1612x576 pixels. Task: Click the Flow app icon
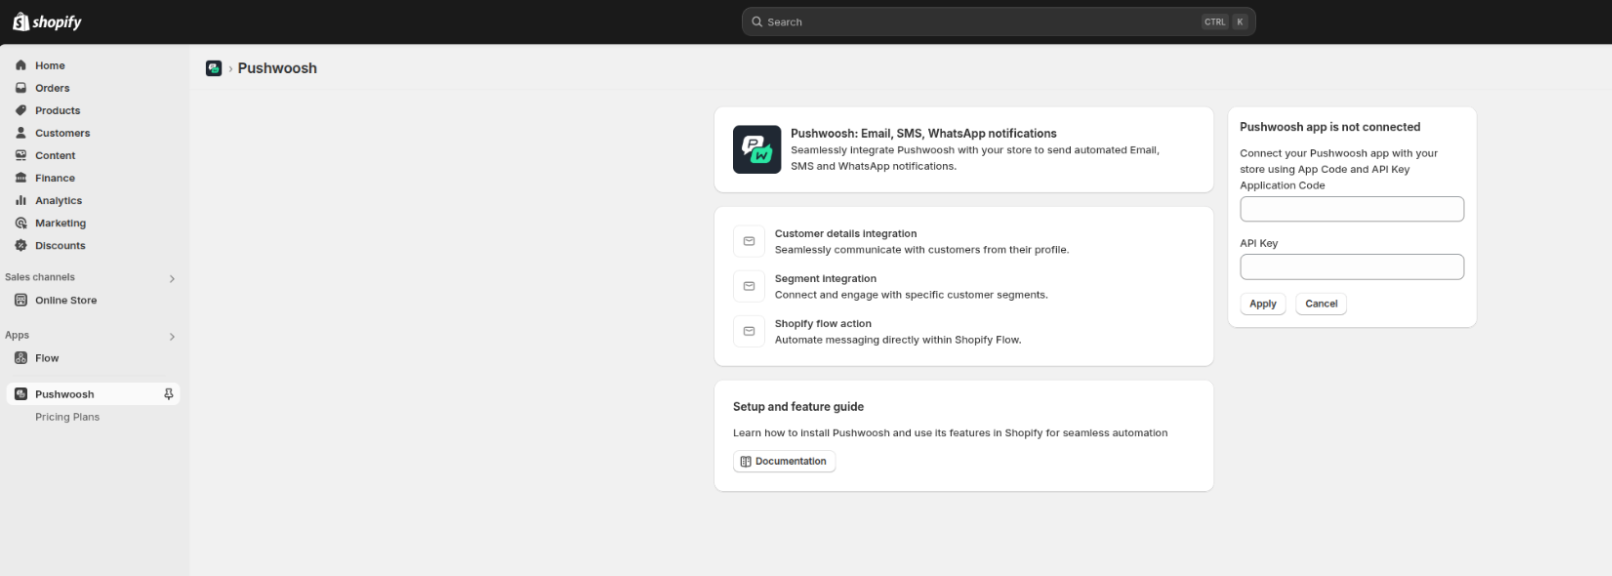[x=21, y=358]
